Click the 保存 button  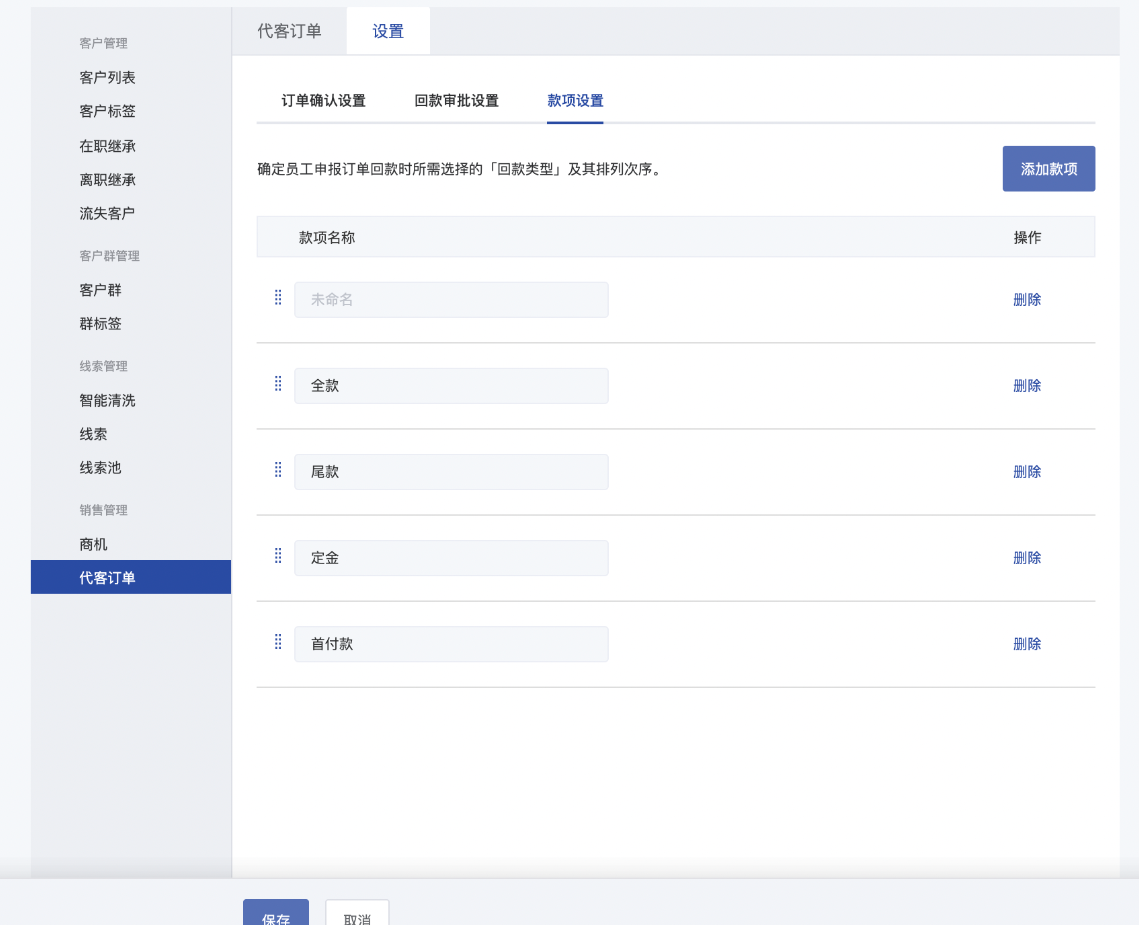click(276, 913)
